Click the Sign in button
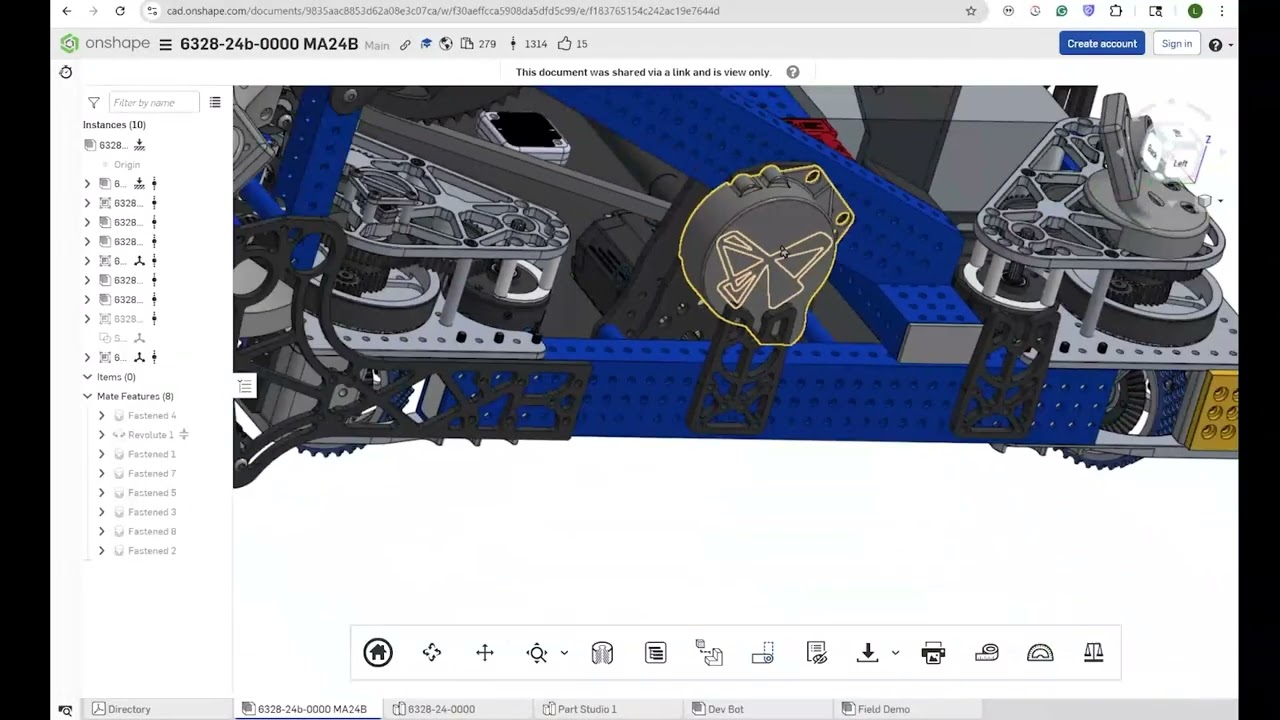 tap(1177, 44)
